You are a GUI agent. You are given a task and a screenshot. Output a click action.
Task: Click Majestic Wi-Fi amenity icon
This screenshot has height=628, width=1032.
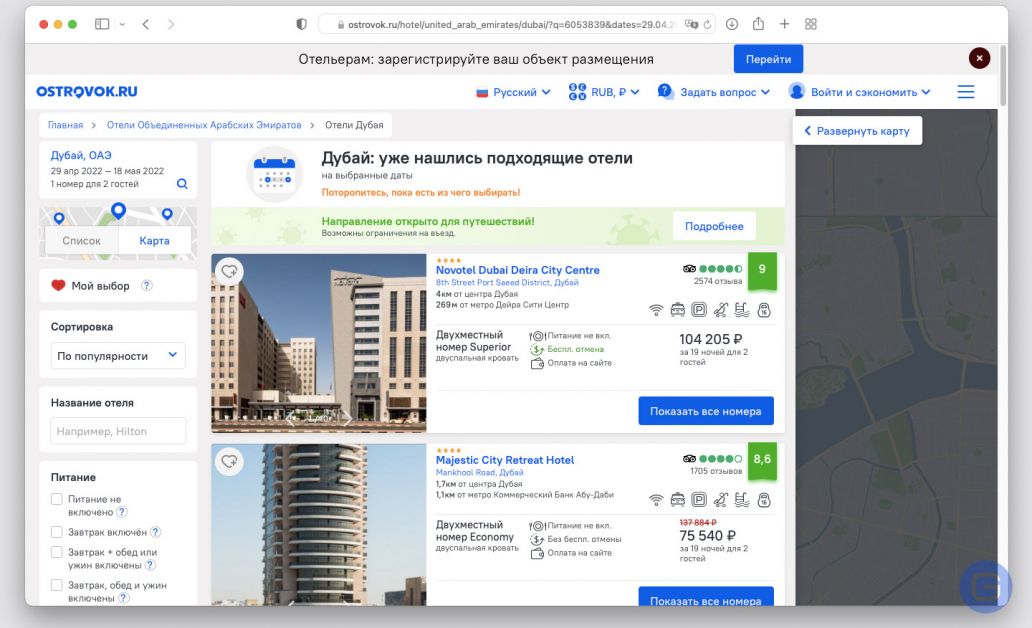[656, 500]
